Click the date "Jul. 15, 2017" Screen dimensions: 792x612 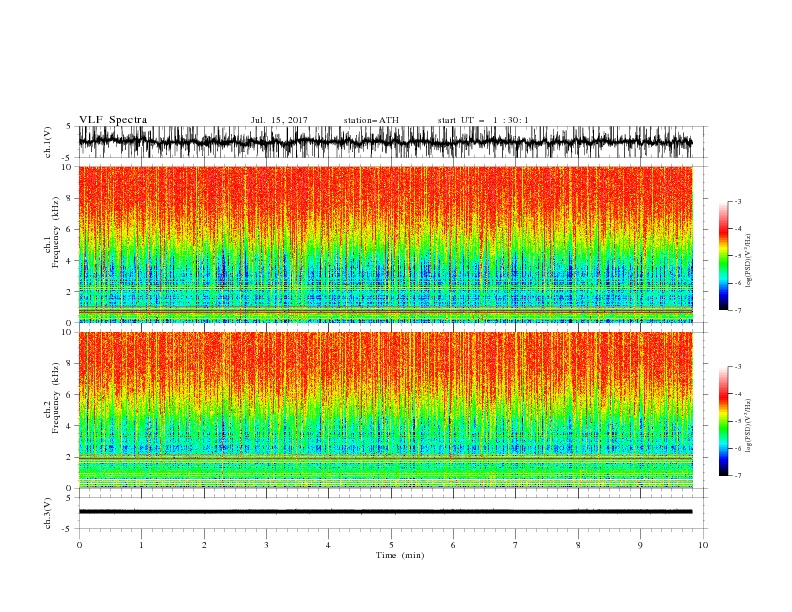point(279,120)
